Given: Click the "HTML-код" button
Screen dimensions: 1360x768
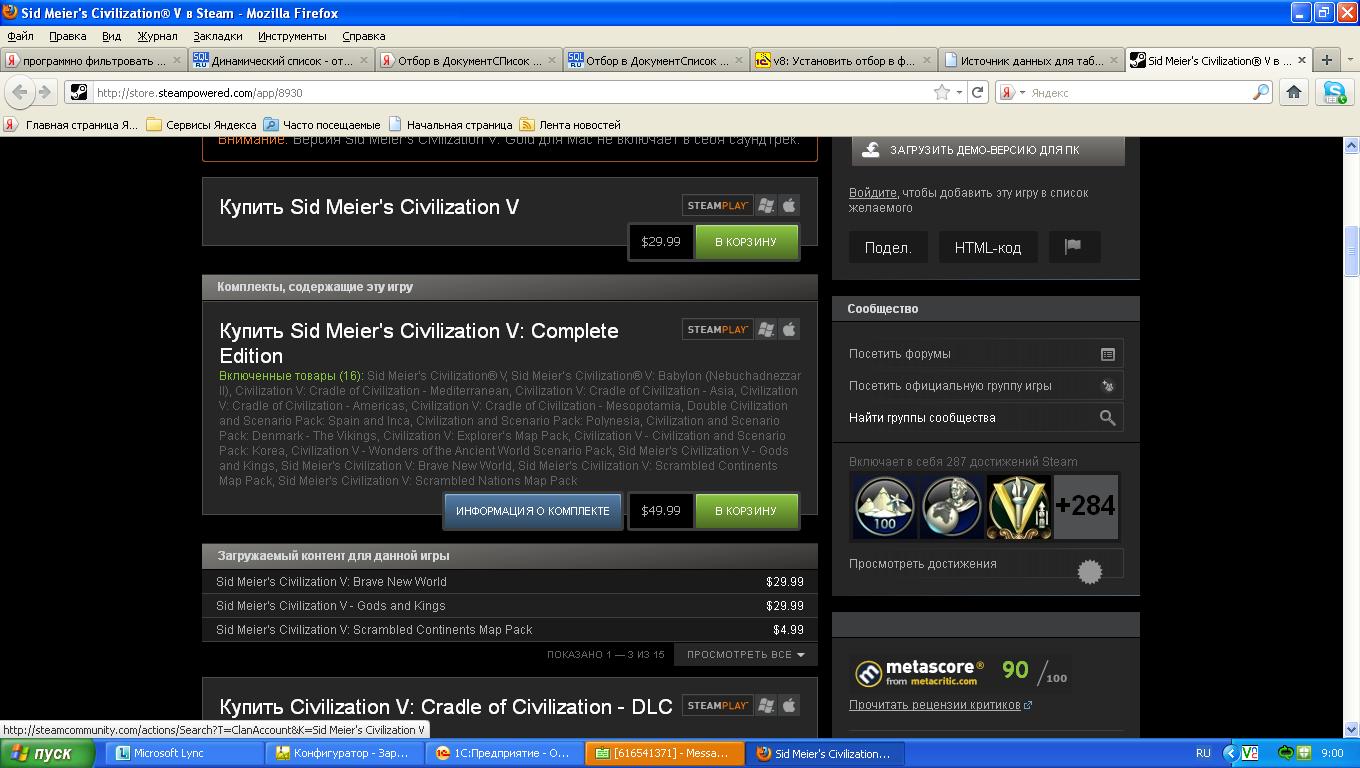Looking at the screenshot, I should coord(988,247).
